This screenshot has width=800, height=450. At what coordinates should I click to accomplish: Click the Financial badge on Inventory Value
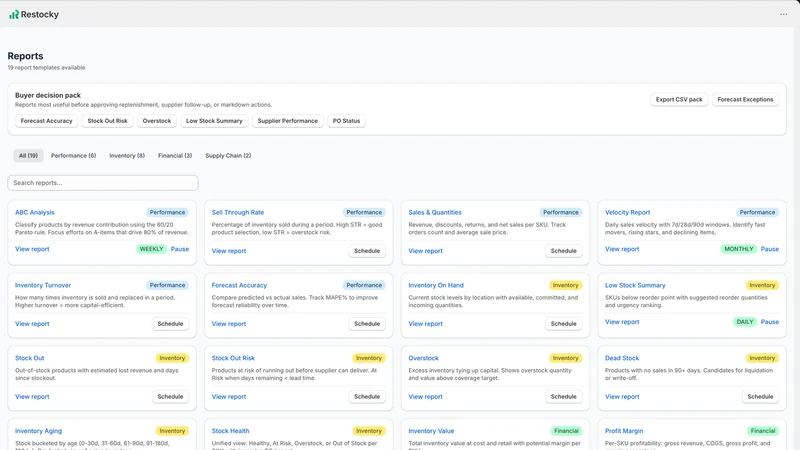(x=566, y=431)
